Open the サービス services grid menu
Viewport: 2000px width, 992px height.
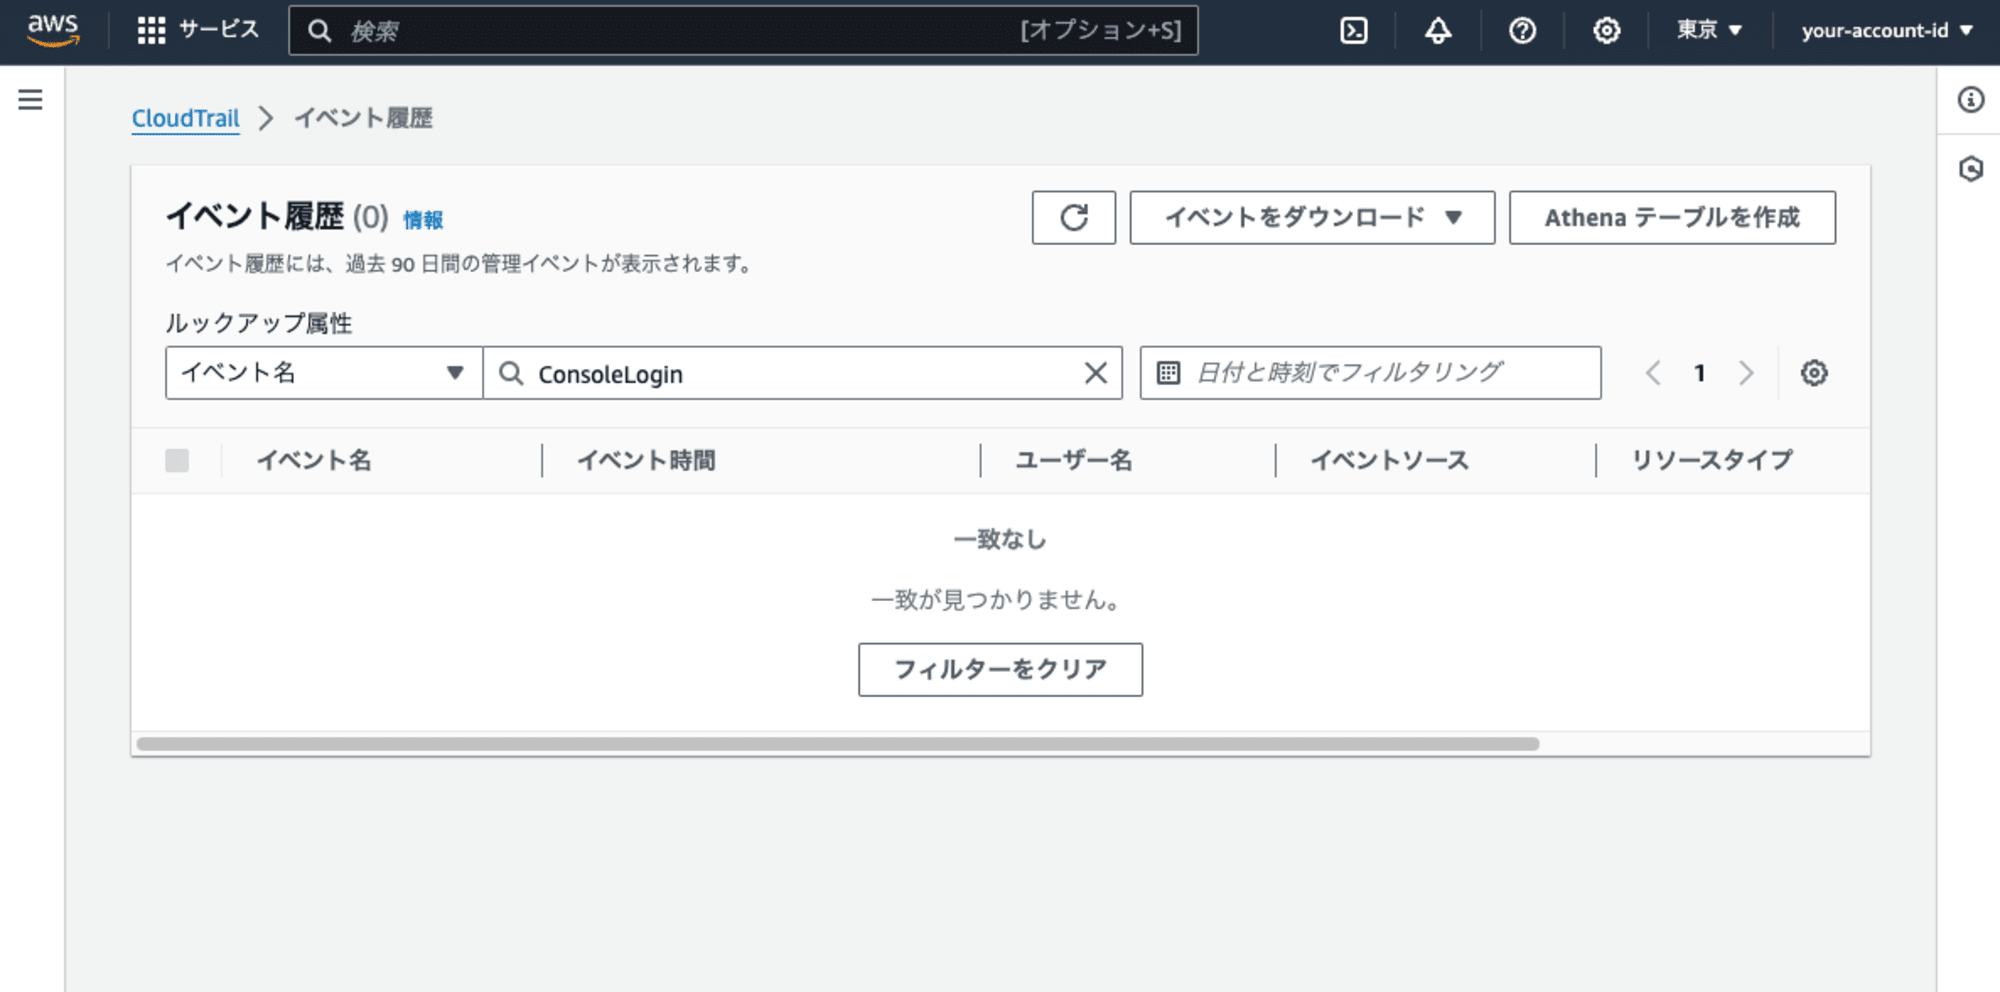198,30
